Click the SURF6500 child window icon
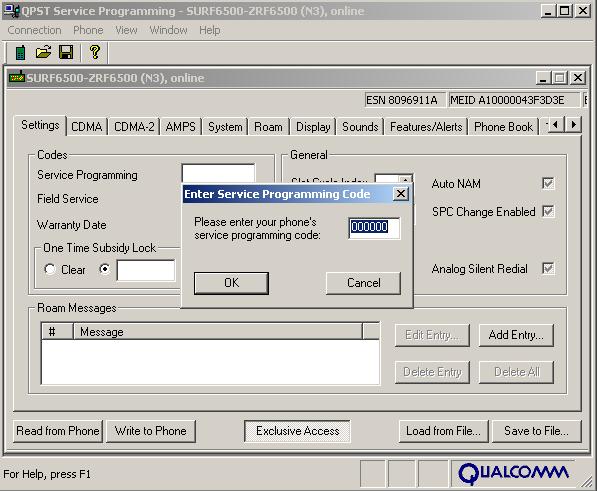Image resolution: width=597 pixels, height=491 pixels. [x=17, y=77]
